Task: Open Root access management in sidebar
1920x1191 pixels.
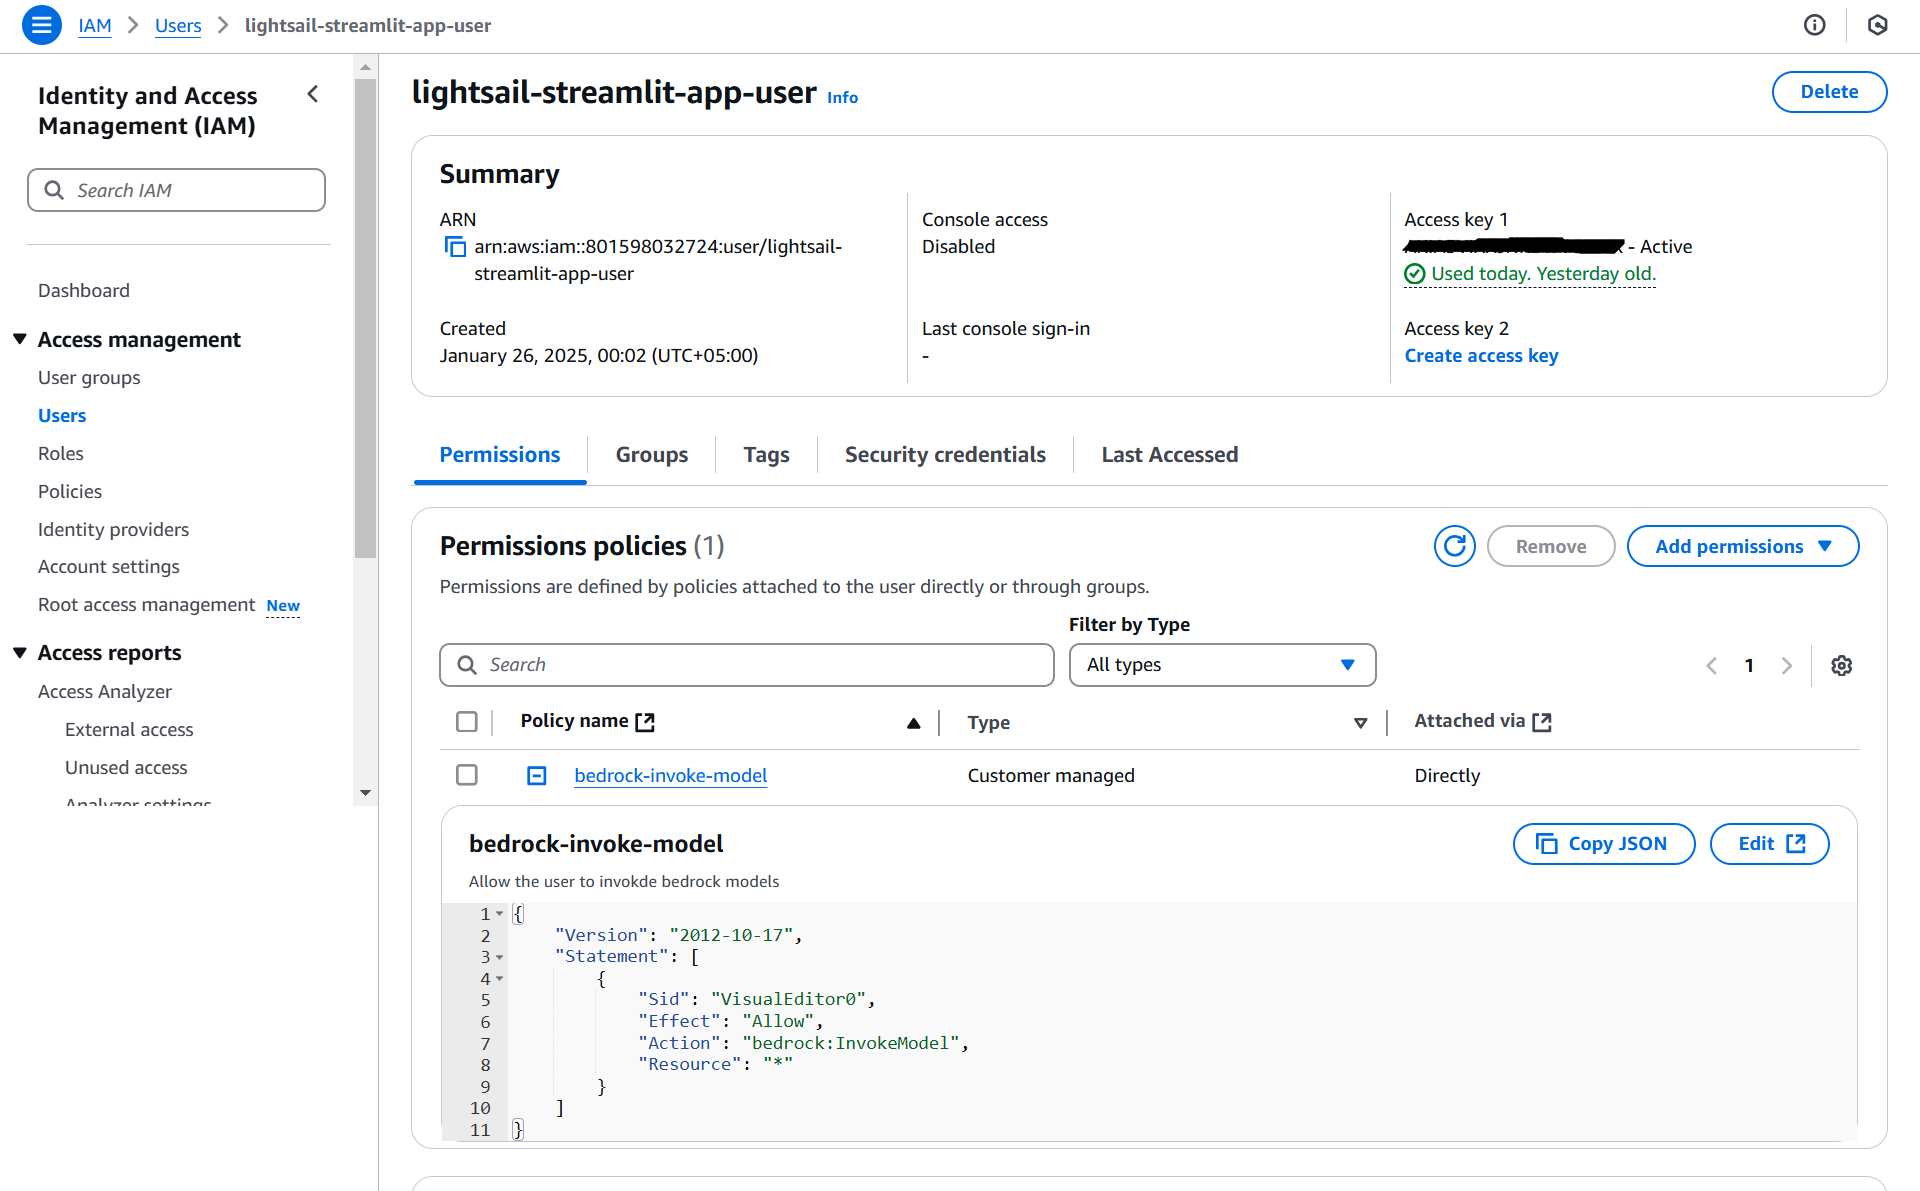Action: pos(146,605)
